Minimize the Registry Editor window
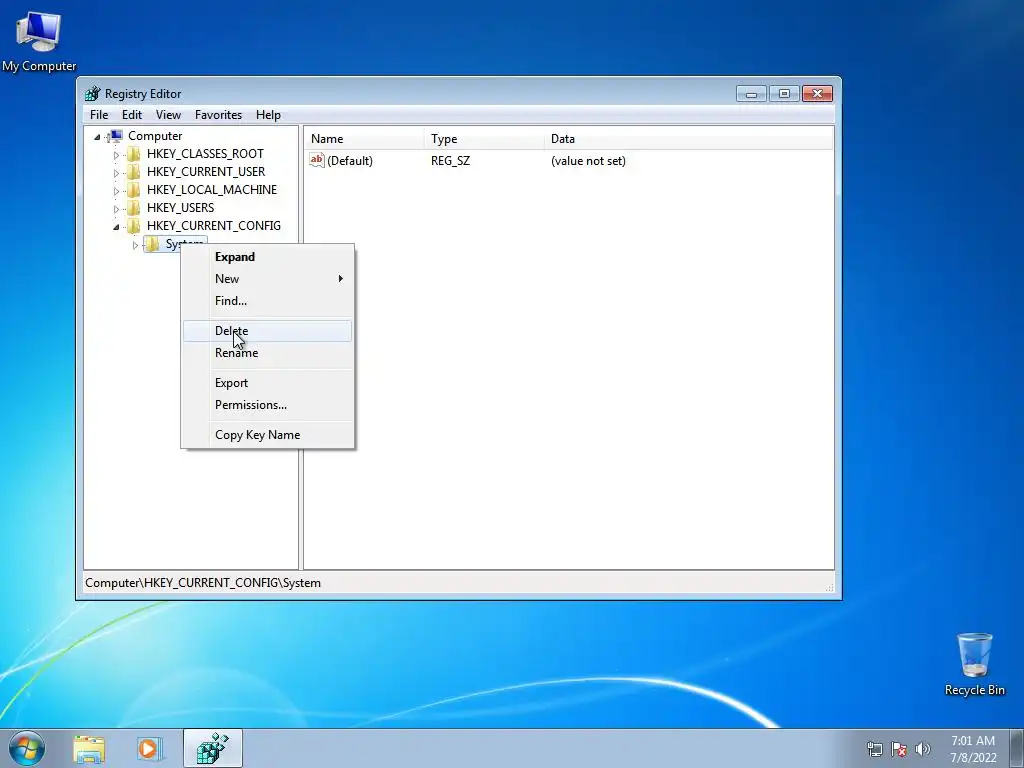Screen dimensions: 1024x768 click(752, 94)
